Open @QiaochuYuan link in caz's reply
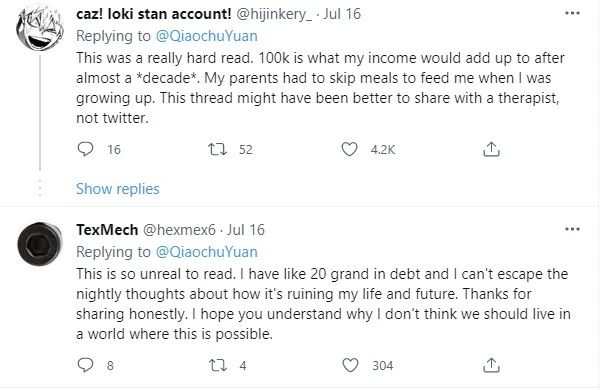This screenshot has width=600, height=390. (207, 36)
